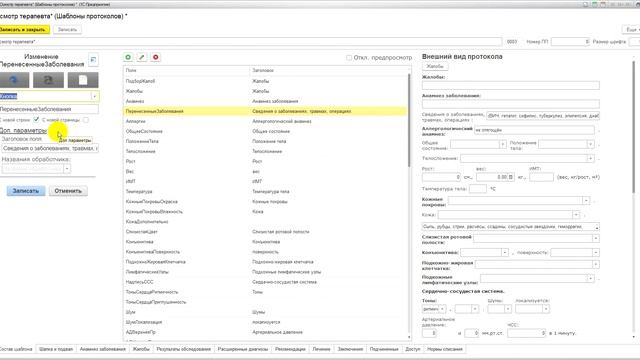This screenshot has height=360, width=640.
Task: Select 'ШумЛокализация' row
Action: (265, 322)
